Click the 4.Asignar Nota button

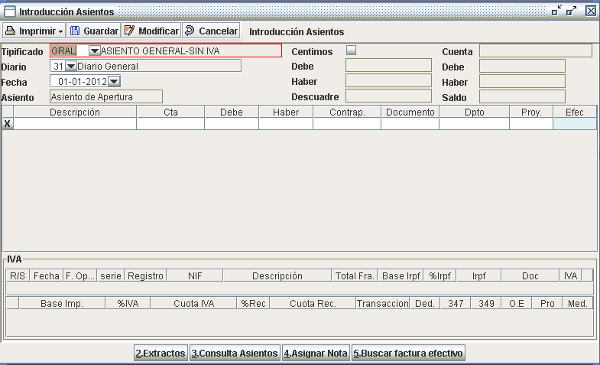click(316, 353)
